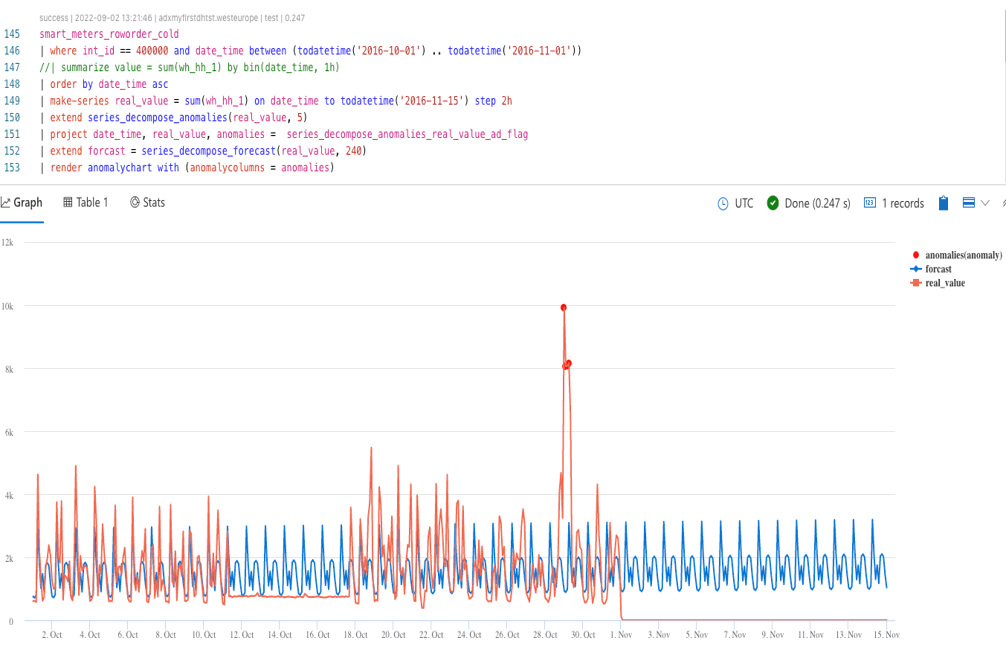Click the extend series_decompose_anomalies line
This screenshot has height=649, width=1006.
[x=173, y=117]
